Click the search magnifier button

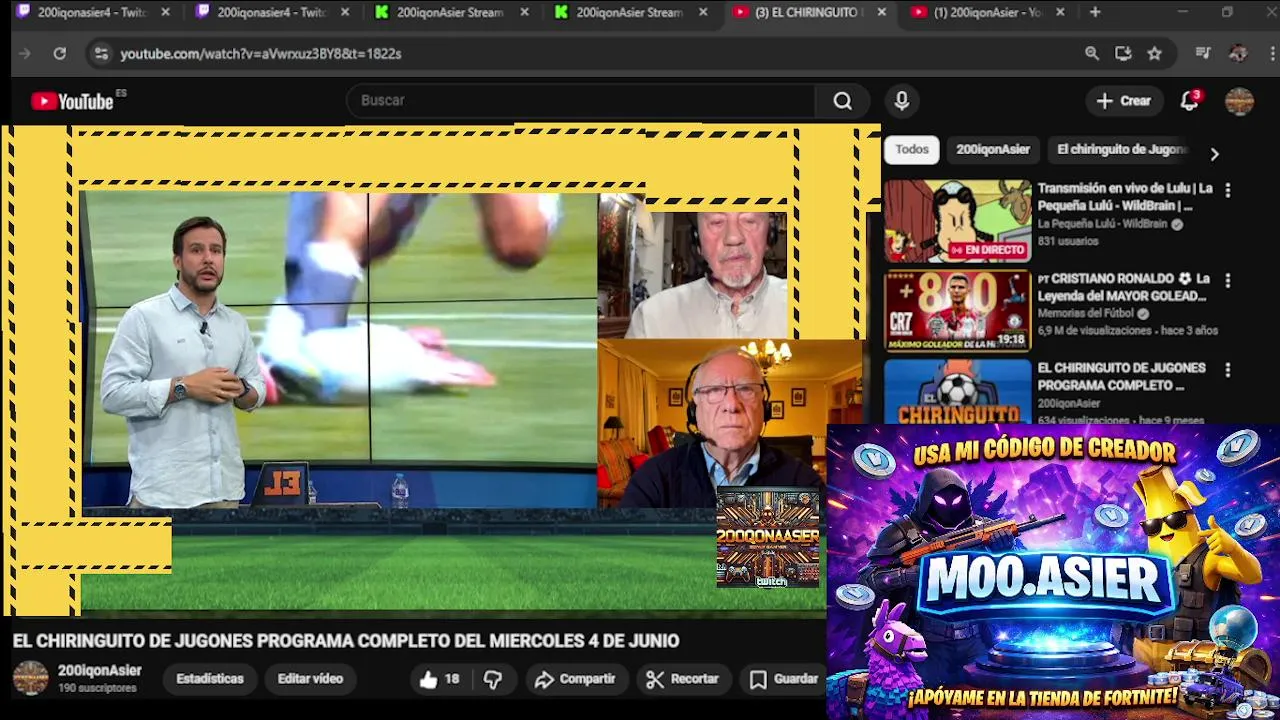tap(842, 101)
